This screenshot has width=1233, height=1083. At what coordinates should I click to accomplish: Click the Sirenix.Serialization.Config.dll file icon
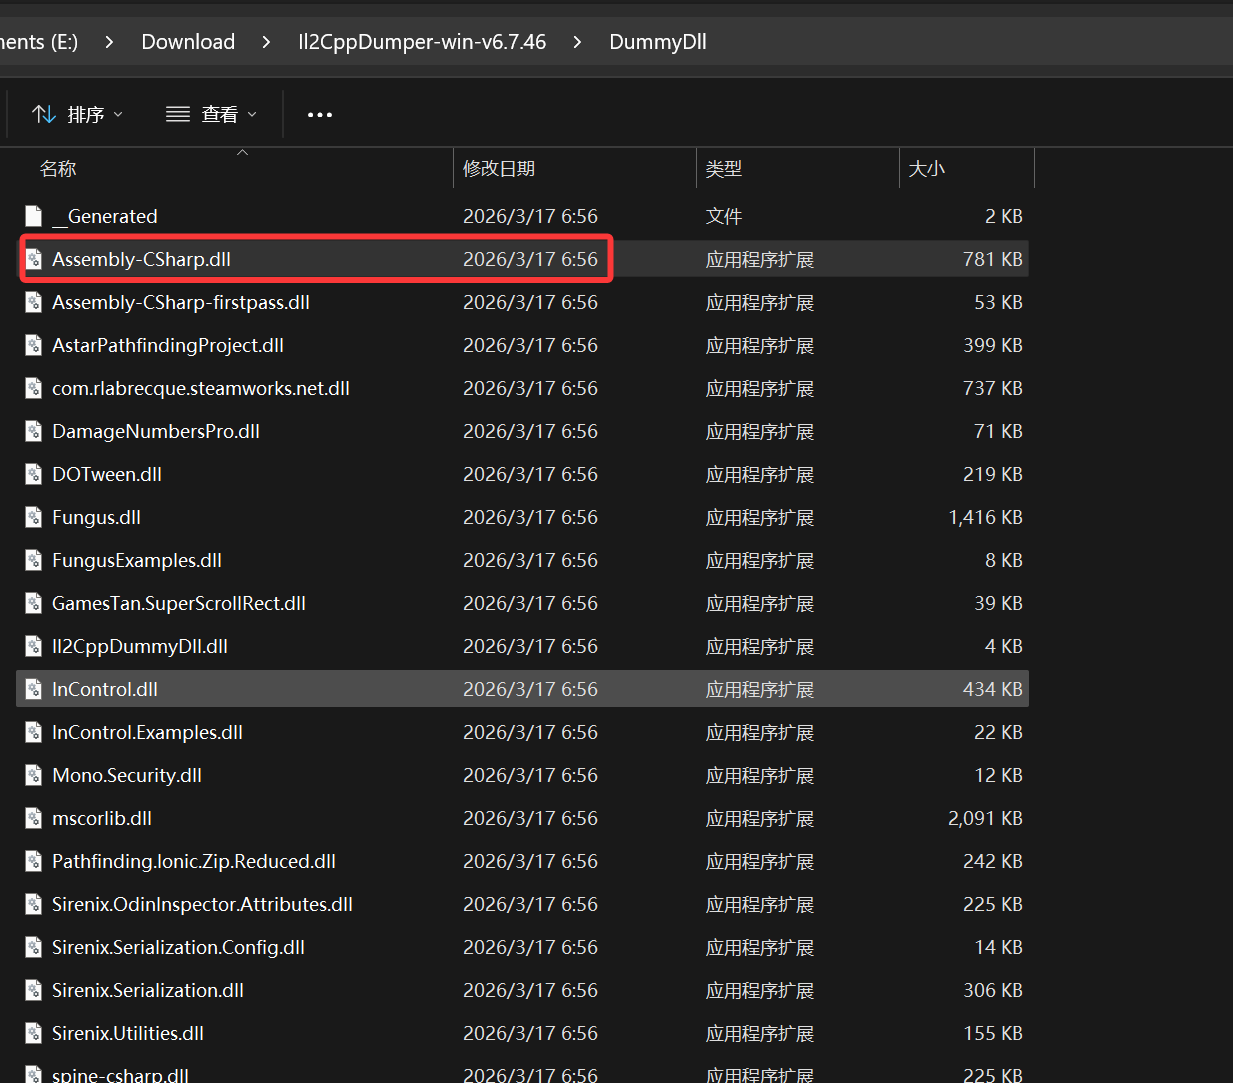pos(34,947)
